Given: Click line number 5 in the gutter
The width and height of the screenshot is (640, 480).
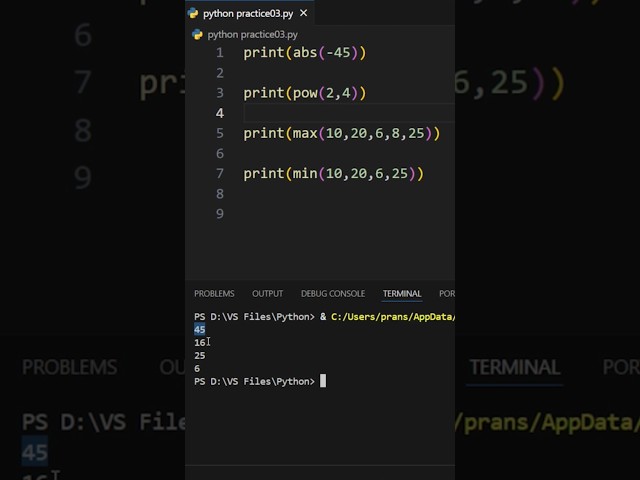Looking at the screenshot, I should pyautogui.click(x=220, y=133).
